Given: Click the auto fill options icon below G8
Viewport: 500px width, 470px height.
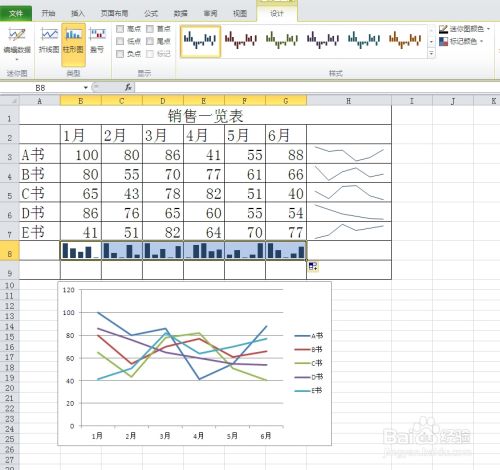Looking at the screenshot, I should point(313,266).
